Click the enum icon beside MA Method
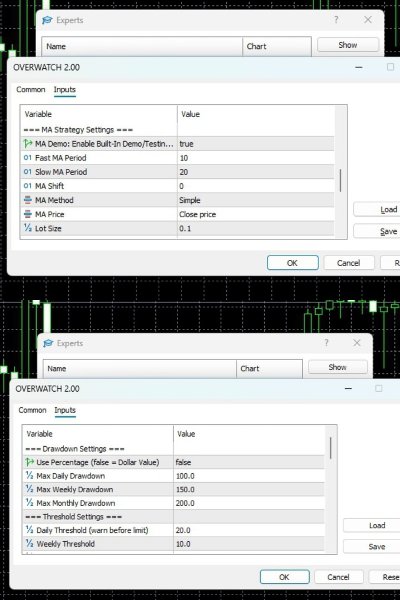This screenshot has width=400, height=600. point(28,200)
